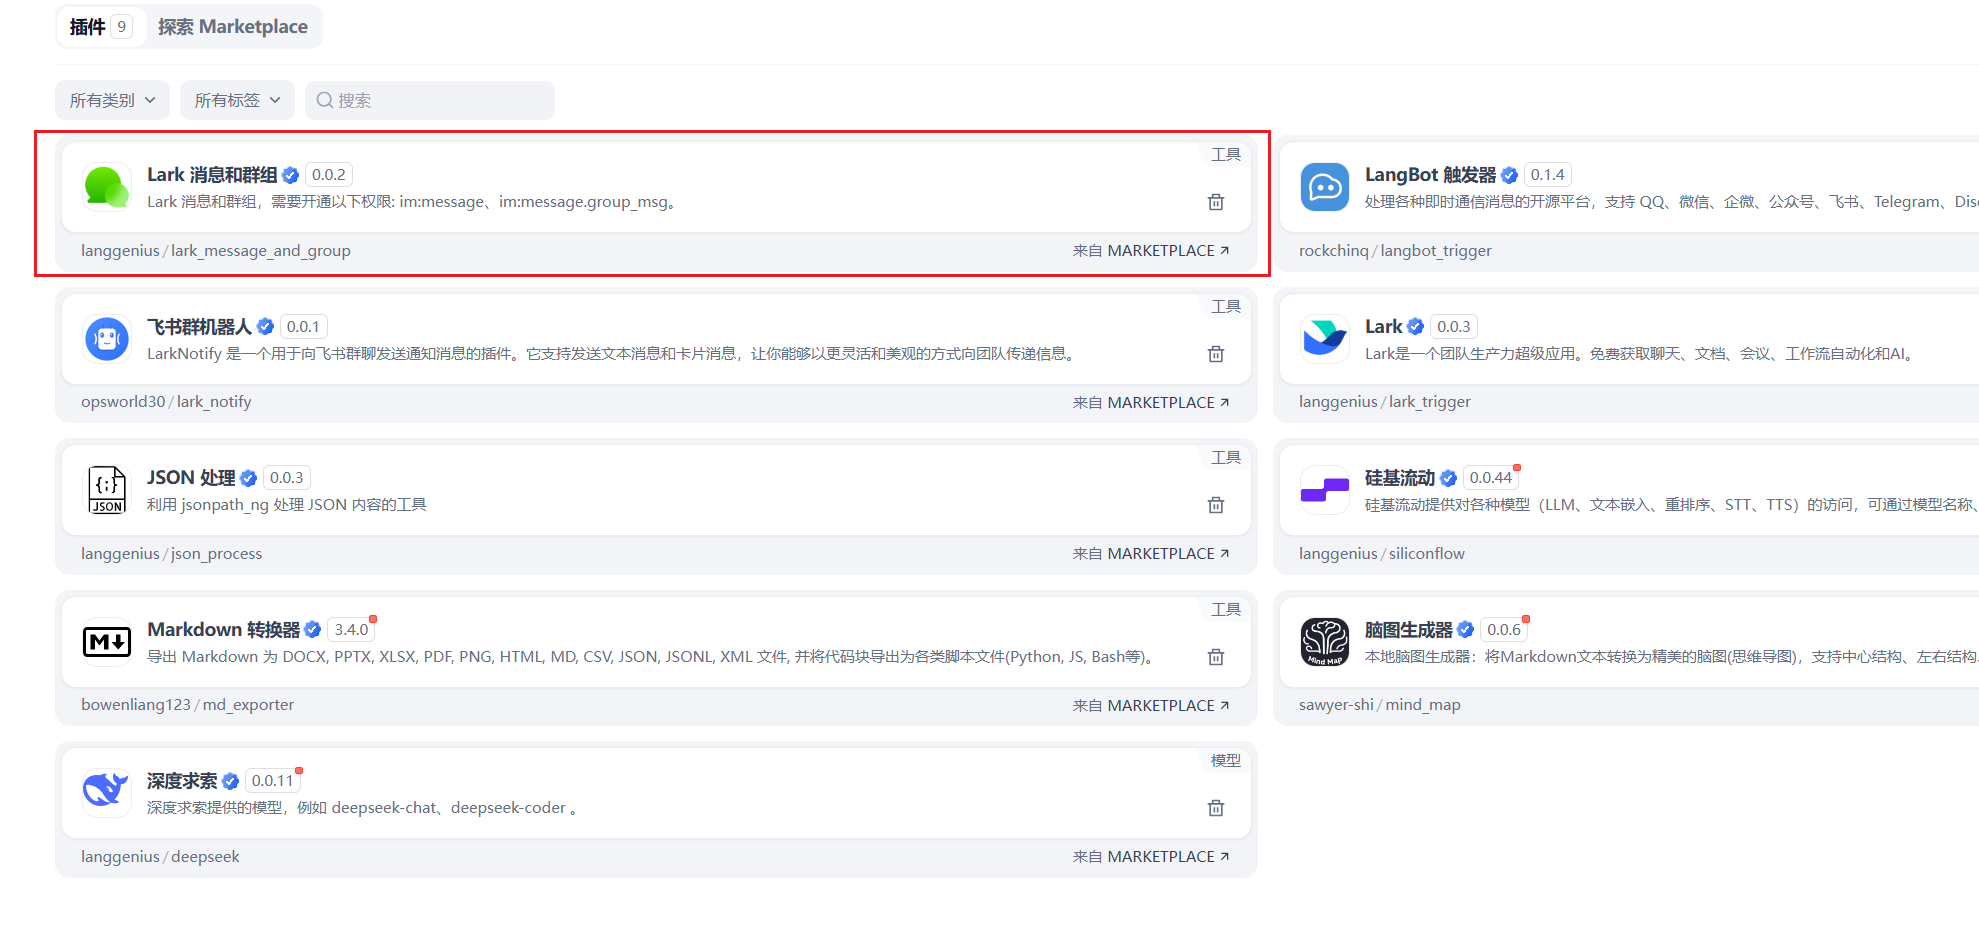This screenshot has width=1979, height=938.
Task: Open Marketplace link for deepseek plugin
Action: (1151, 857)
